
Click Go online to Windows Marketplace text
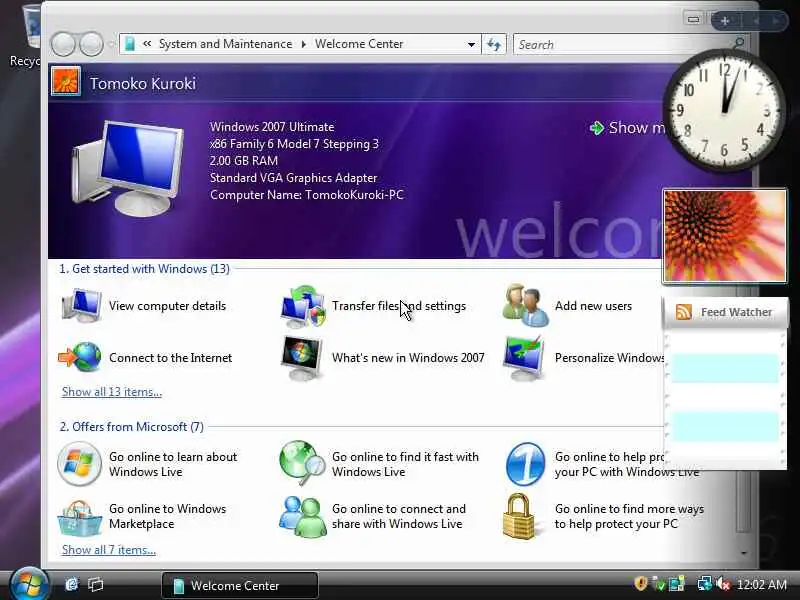tap(167, 516)
